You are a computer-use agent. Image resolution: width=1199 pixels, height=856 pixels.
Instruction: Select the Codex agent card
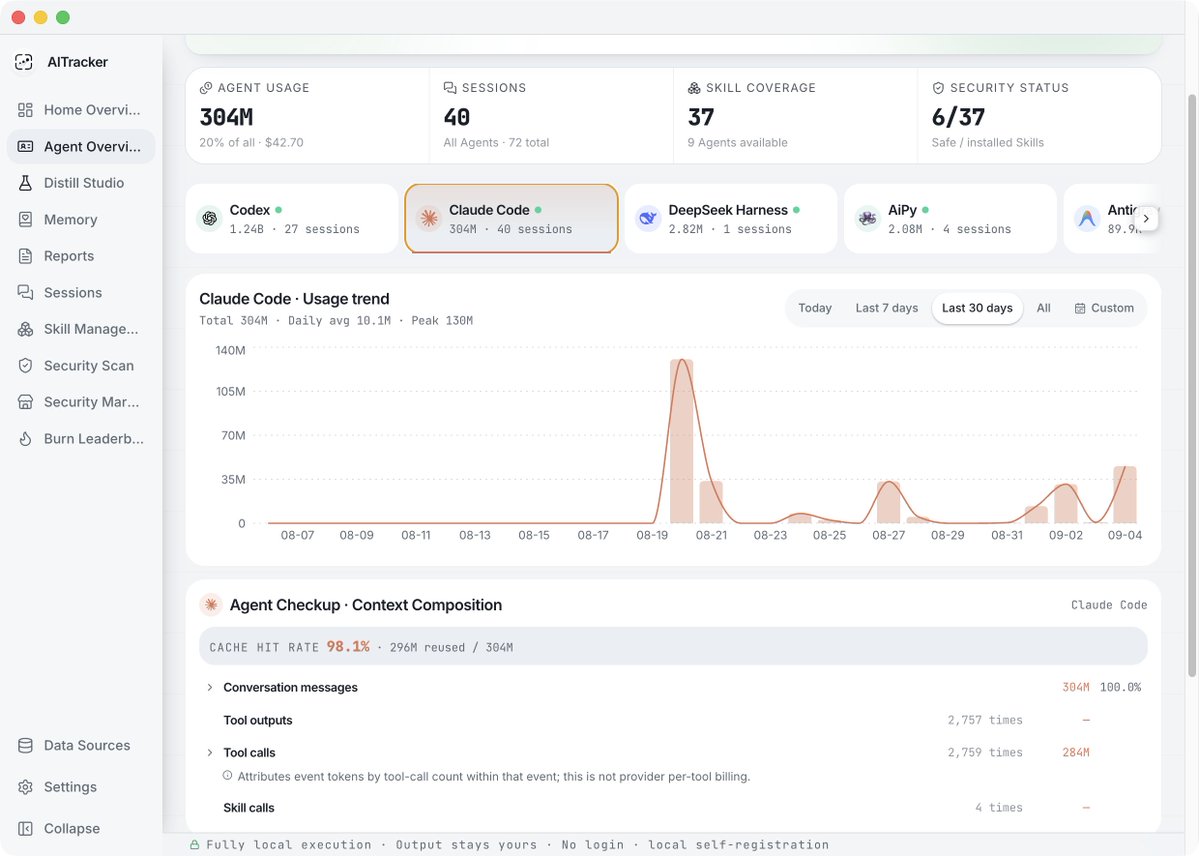click(292, 219)
